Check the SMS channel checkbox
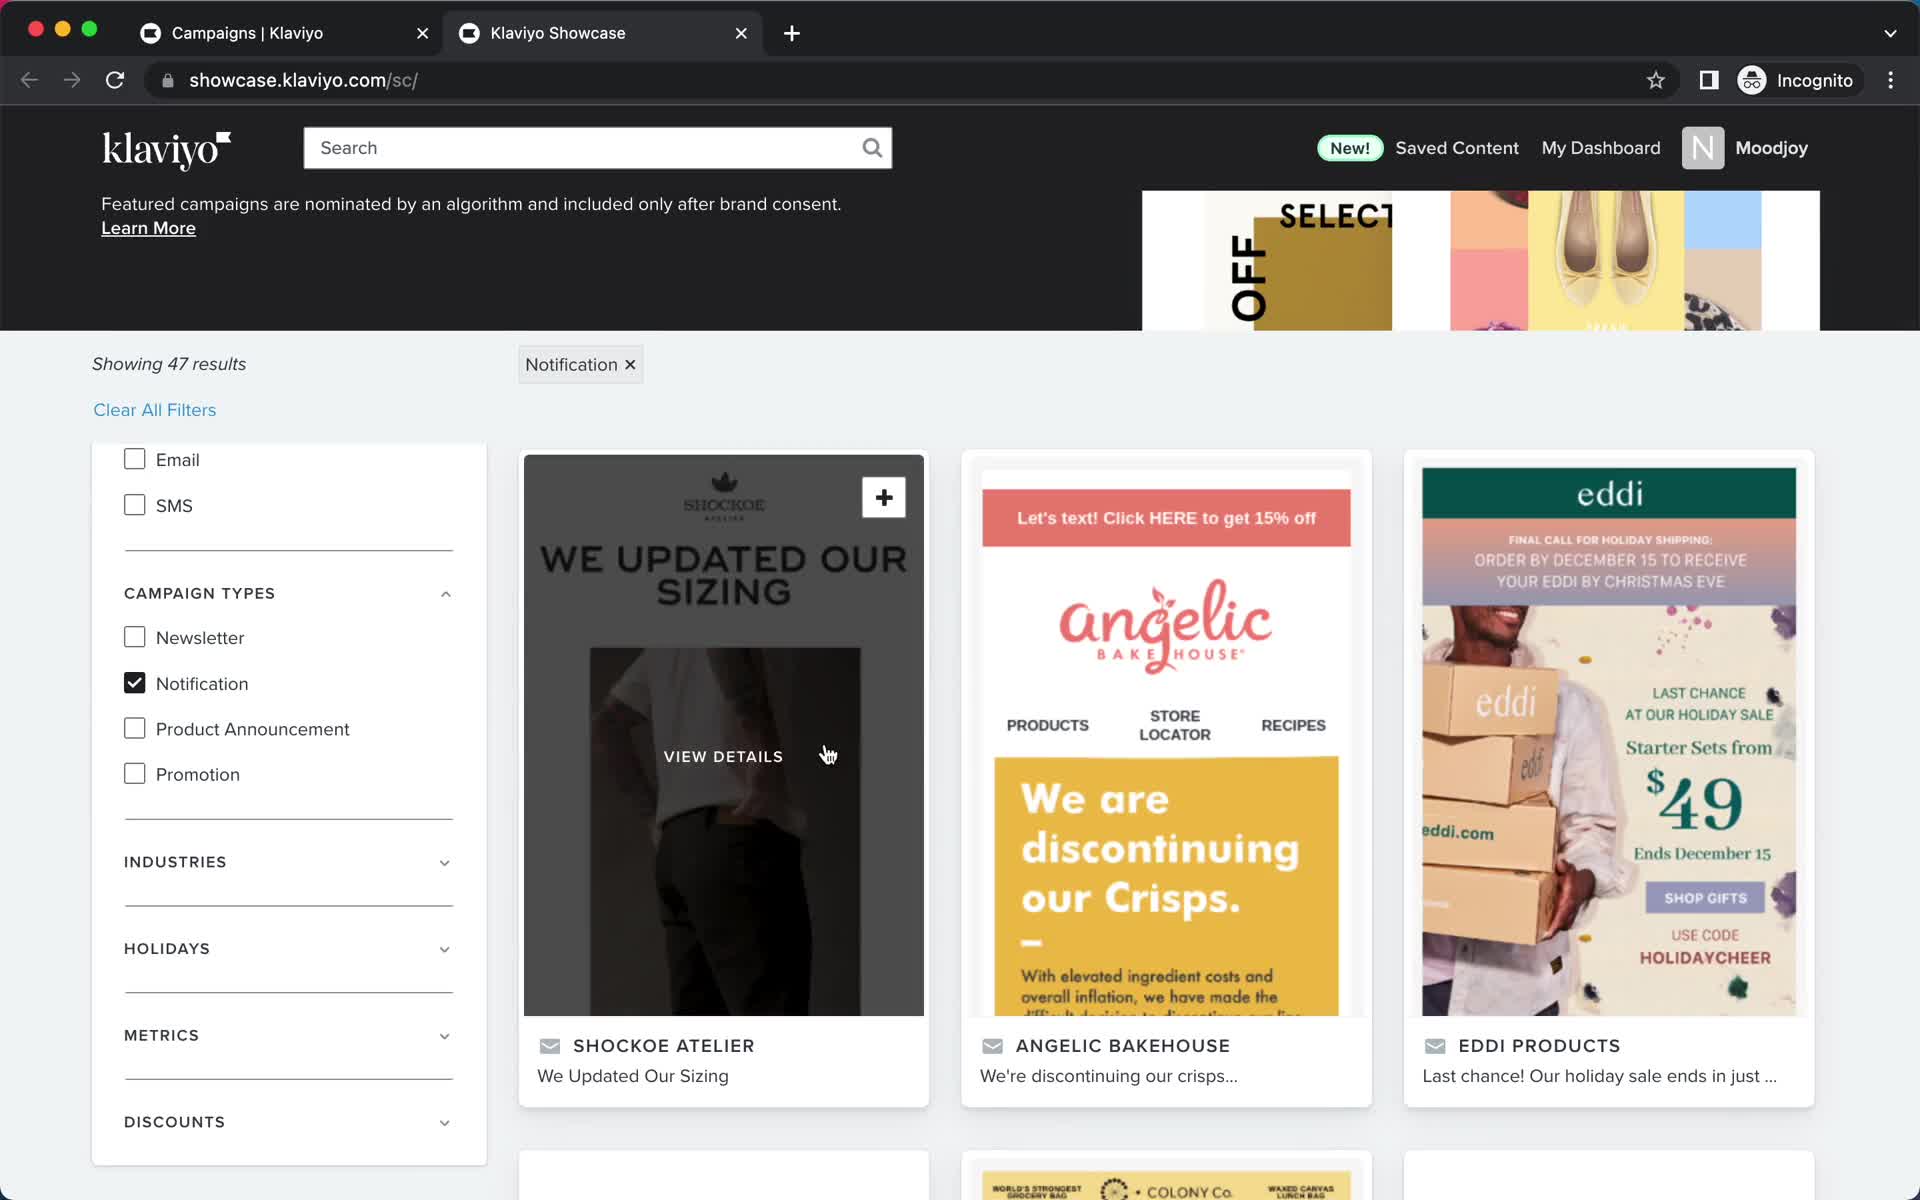The image size is (1920, 1200). click(134, 505)
